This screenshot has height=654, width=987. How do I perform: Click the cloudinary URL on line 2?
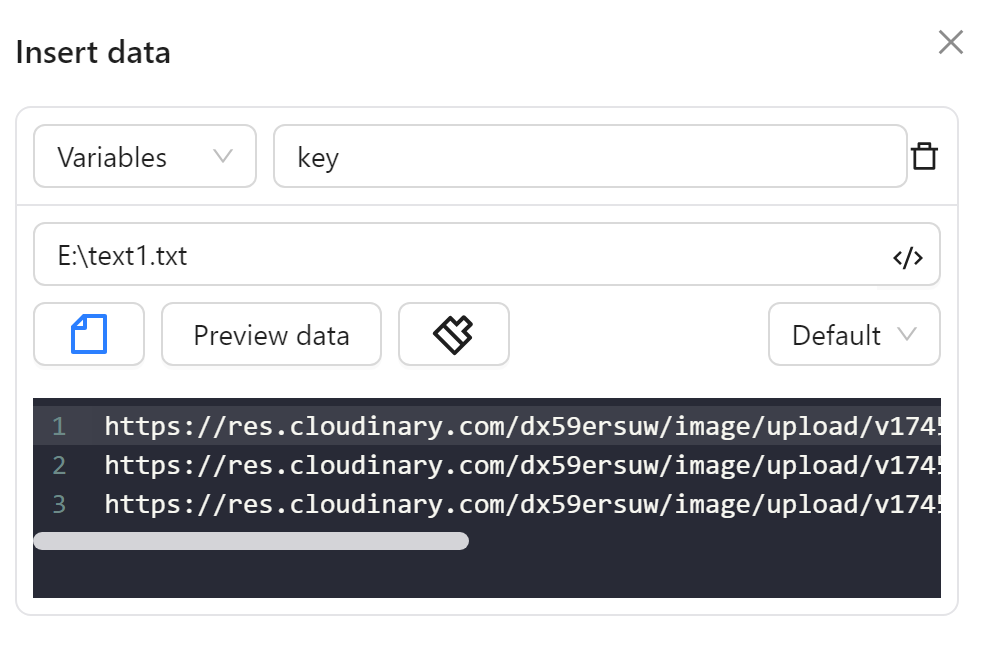click(x=500, y=465)
